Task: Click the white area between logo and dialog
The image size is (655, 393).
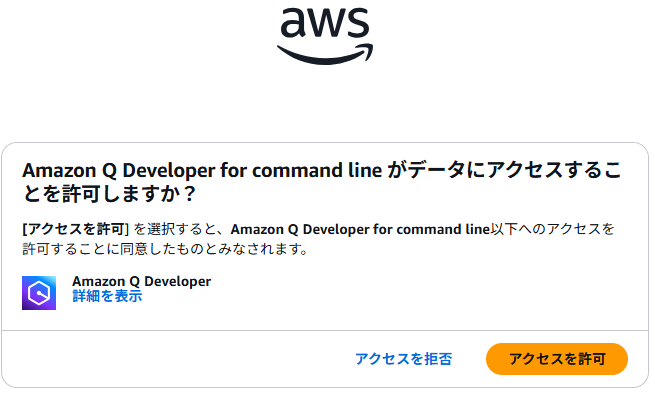Action: [325, 104]
